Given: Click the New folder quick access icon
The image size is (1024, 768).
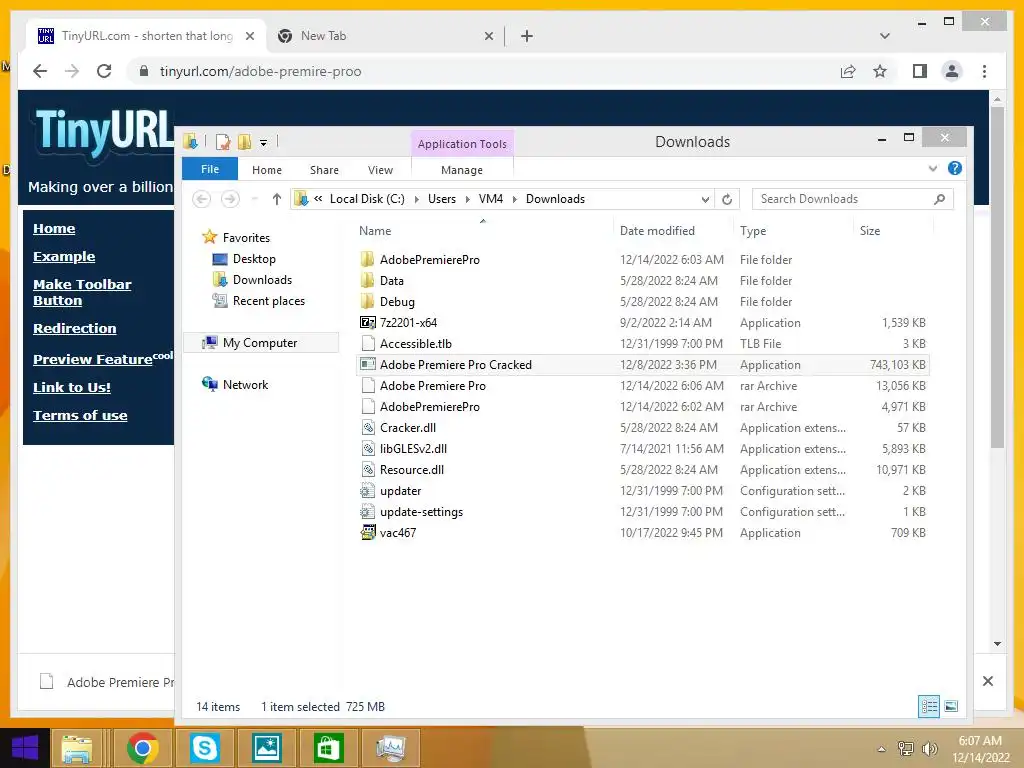Looking at the screenshot, I should (245, 142).
